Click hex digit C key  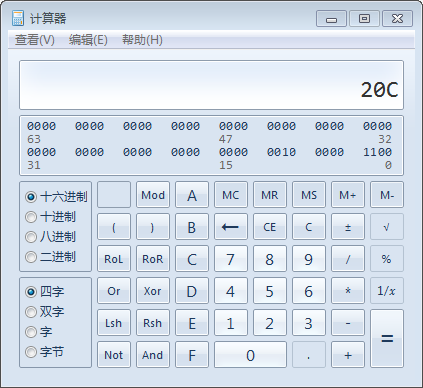pyautogui.click(x=192, y=259)
